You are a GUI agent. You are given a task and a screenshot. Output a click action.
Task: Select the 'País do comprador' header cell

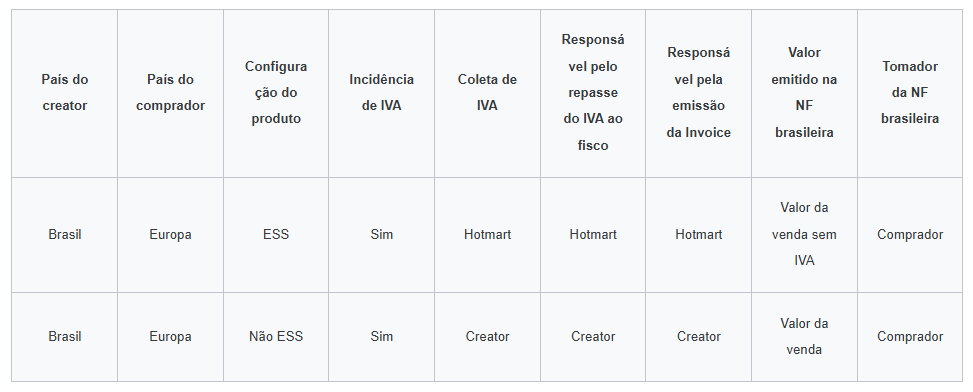click(x=170, y=93)
